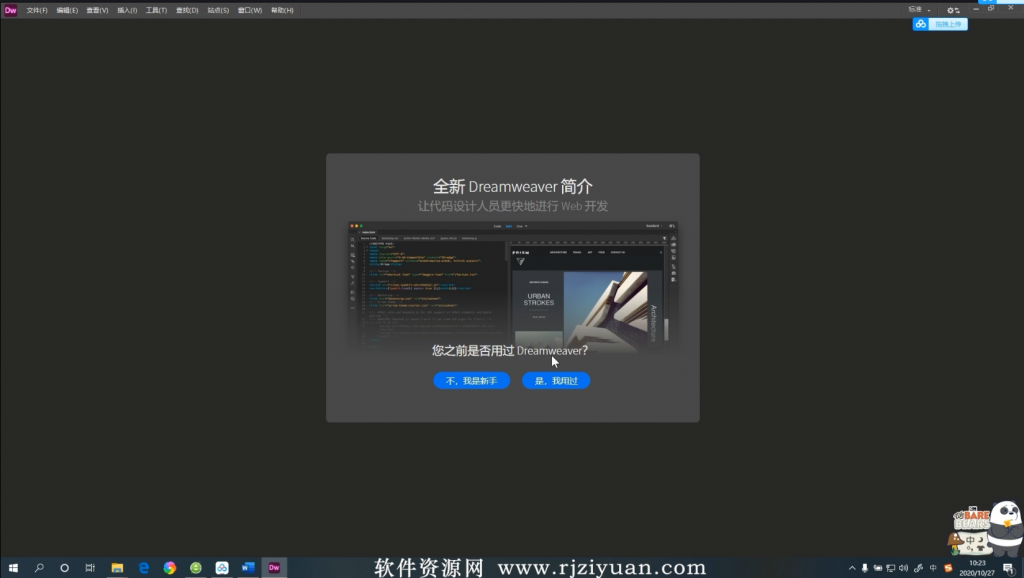Open Task View on the taskbar
The height and width of the screenshot is (578, 1024).
click(90, 568)
